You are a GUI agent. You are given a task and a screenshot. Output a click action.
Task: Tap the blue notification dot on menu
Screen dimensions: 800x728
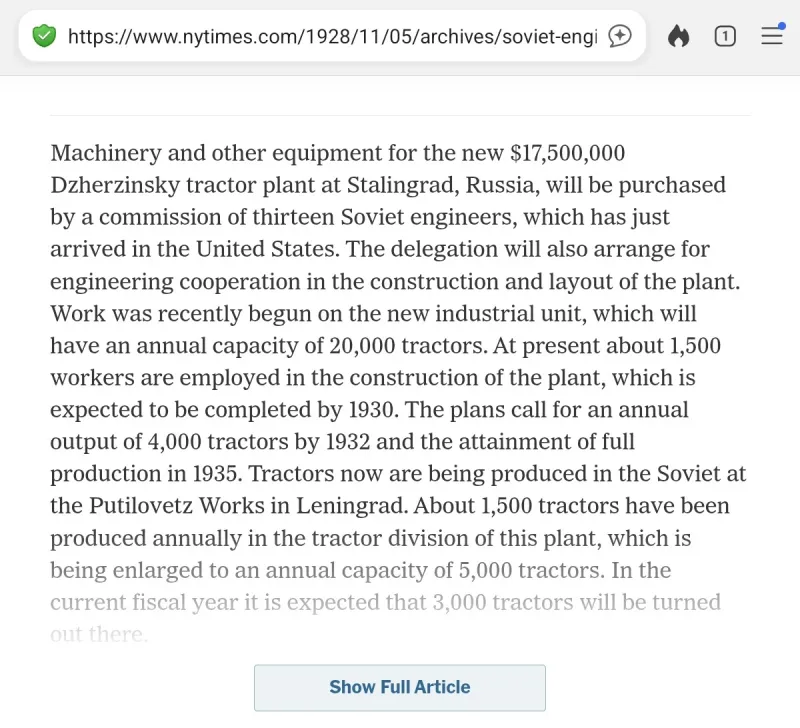click(782, 26)
